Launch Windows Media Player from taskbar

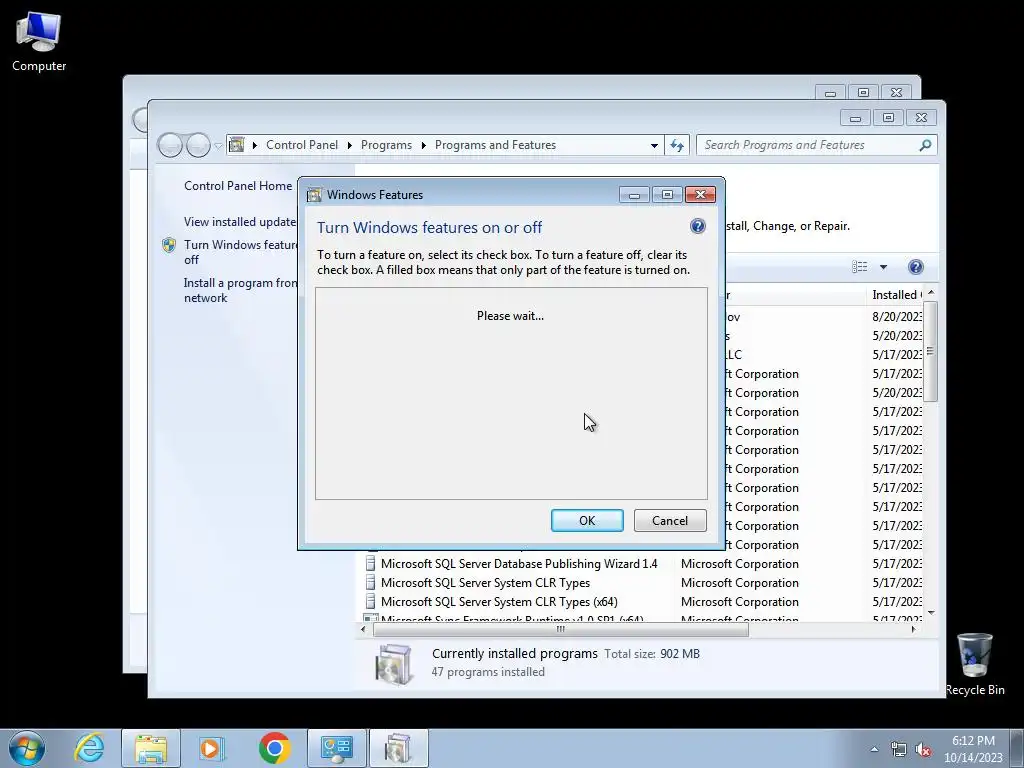(x=211, y=748)
